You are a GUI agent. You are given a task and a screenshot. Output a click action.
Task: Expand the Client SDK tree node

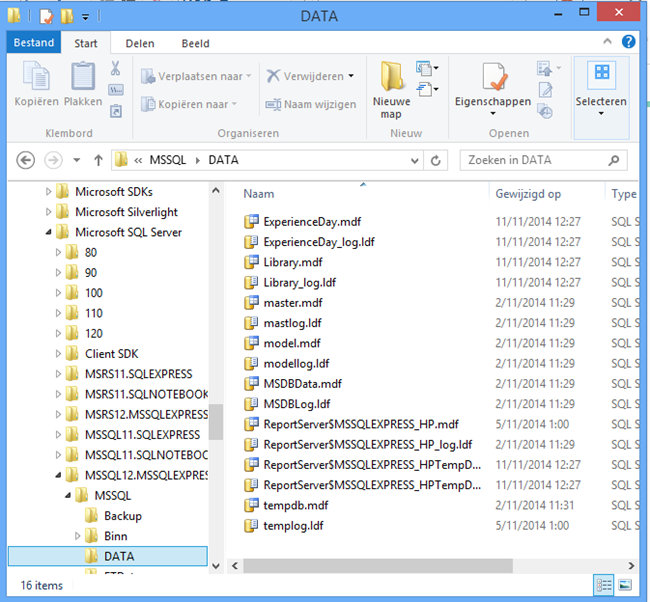(x=58, y=354)
